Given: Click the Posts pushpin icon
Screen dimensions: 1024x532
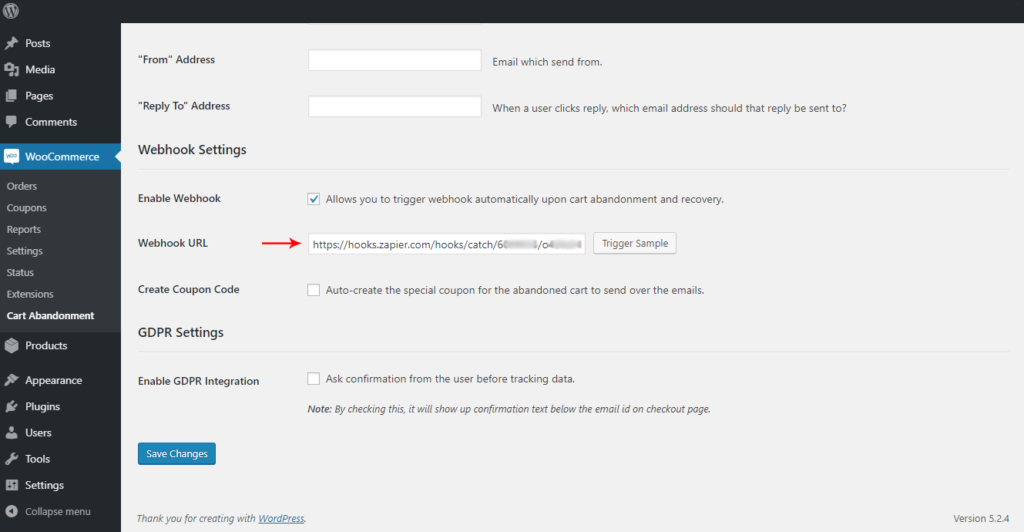Looking at the screenshot, I should click(11, 43).
